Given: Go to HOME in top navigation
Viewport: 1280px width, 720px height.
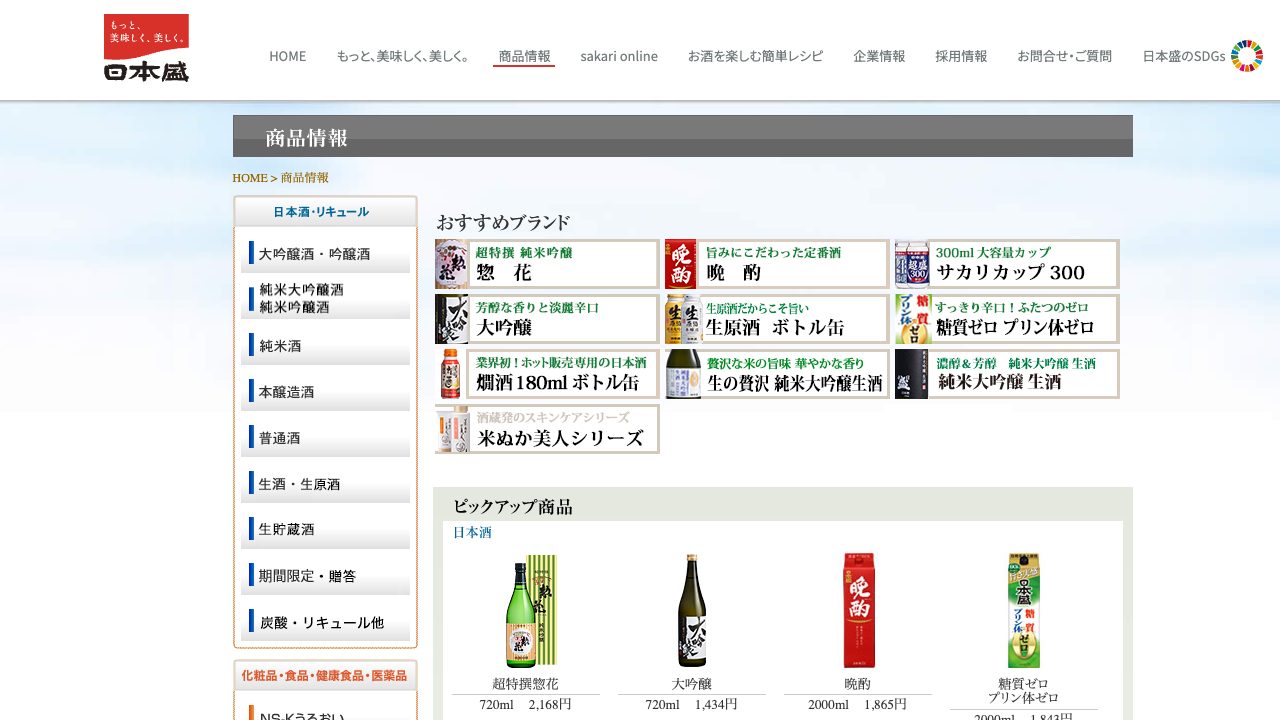Looking at the screenshot, I should point(288,56).
